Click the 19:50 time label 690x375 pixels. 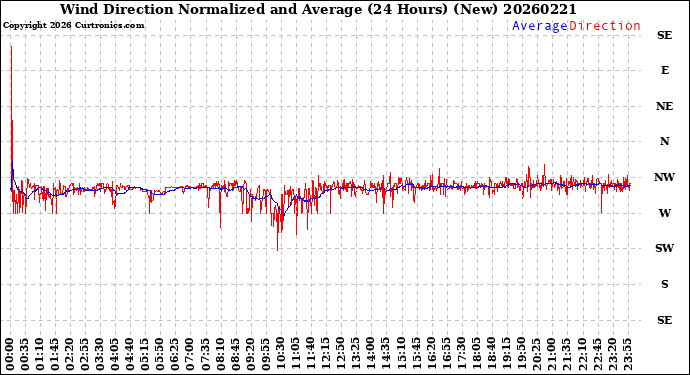pyautogui.click(x=521, y=355)
